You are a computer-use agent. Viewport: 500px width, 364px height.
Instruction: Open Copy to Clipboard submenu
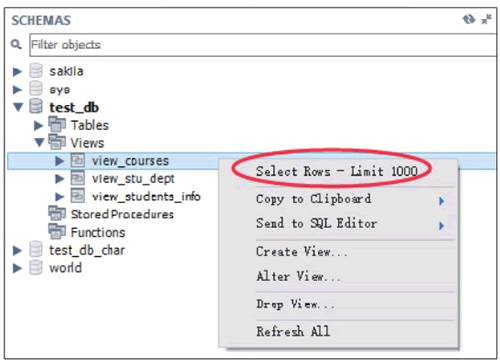click(339, 199)
